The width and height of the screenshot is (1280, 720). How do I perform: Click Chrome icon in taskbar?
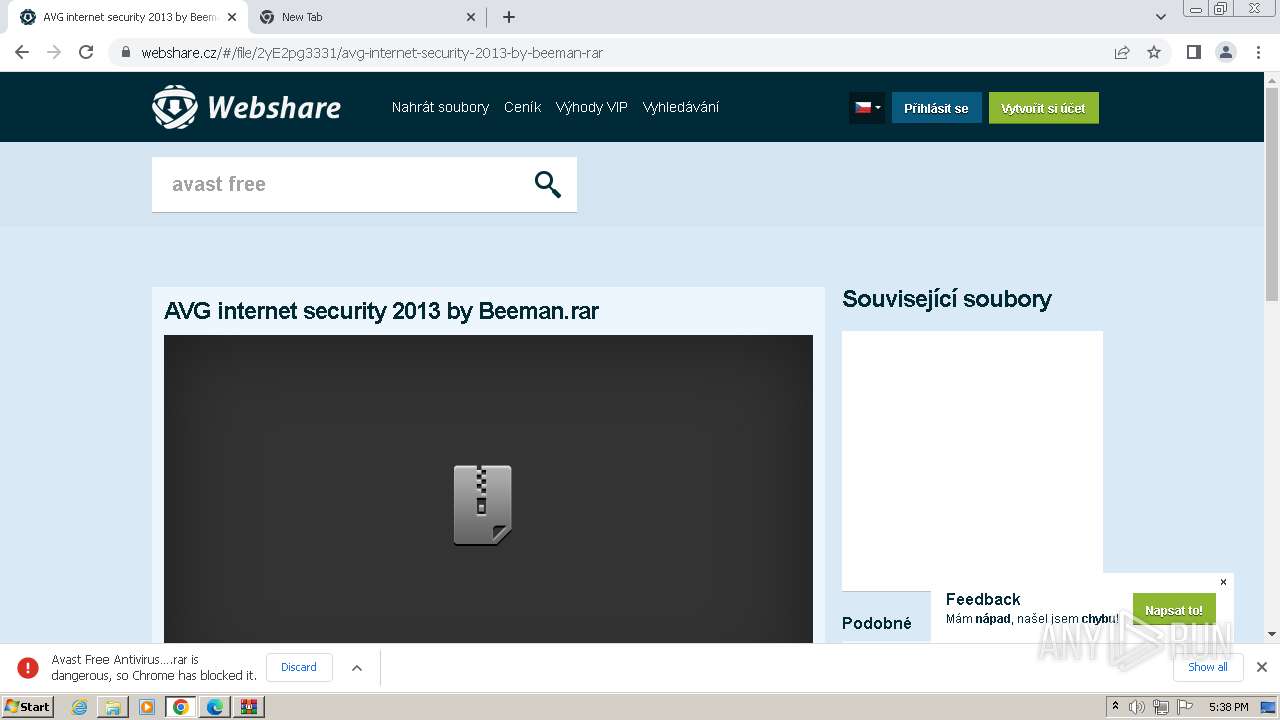[181, 707]
